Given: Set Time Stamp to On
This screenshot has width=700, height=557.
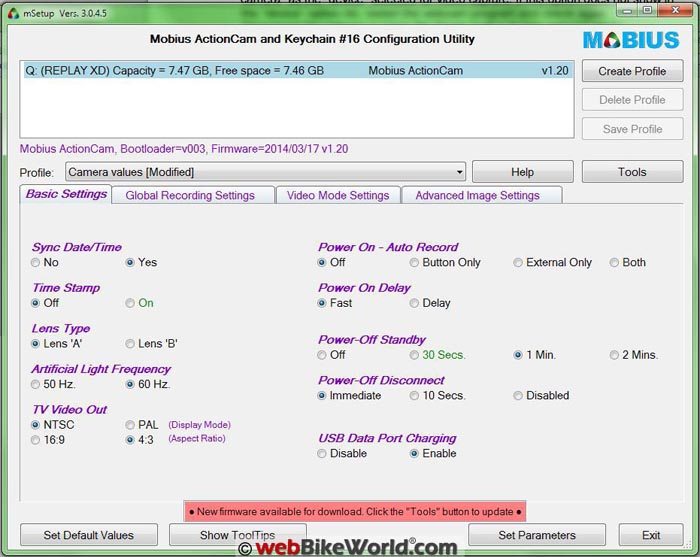Looking at the screenshot, I should tap(130, 303).
